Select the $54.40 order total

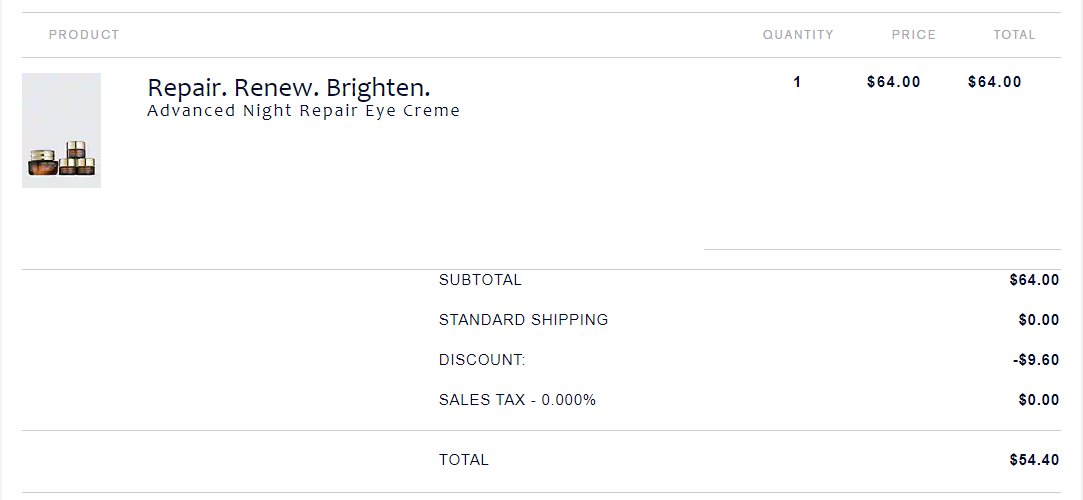(1034, 460)
